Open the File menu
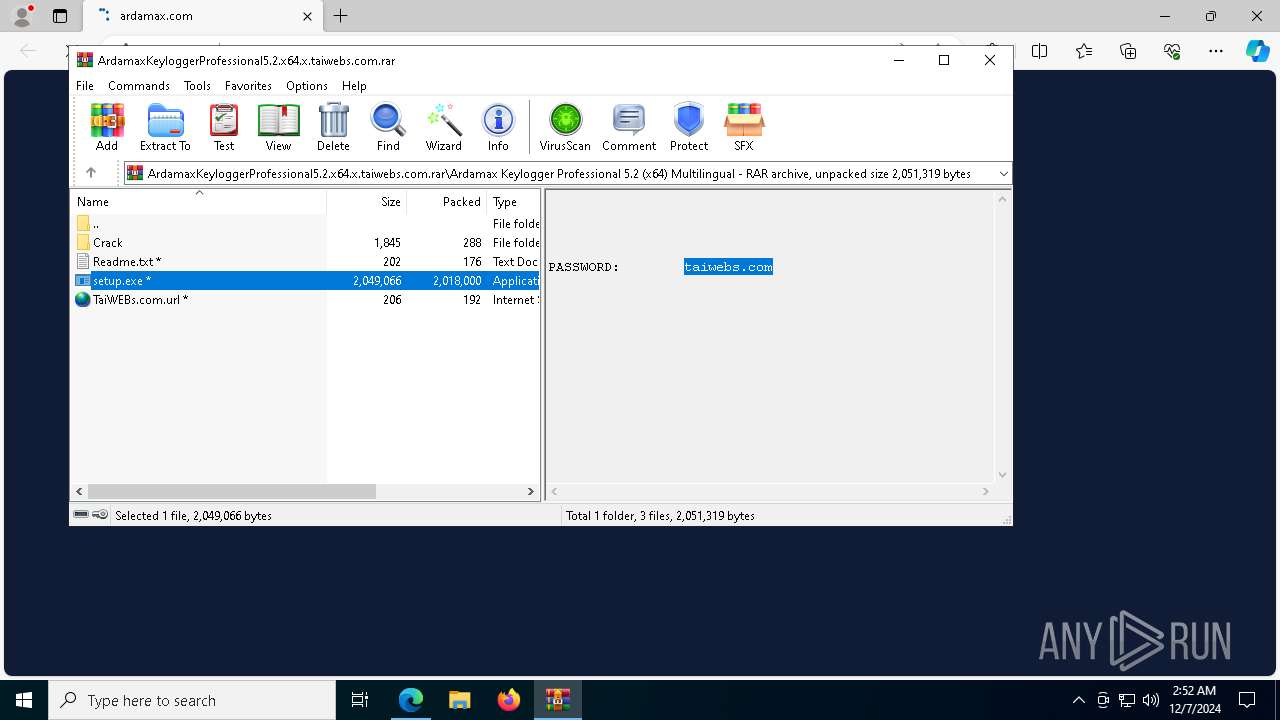Viewport: 1280px width, 720px height. coord(85,85)
